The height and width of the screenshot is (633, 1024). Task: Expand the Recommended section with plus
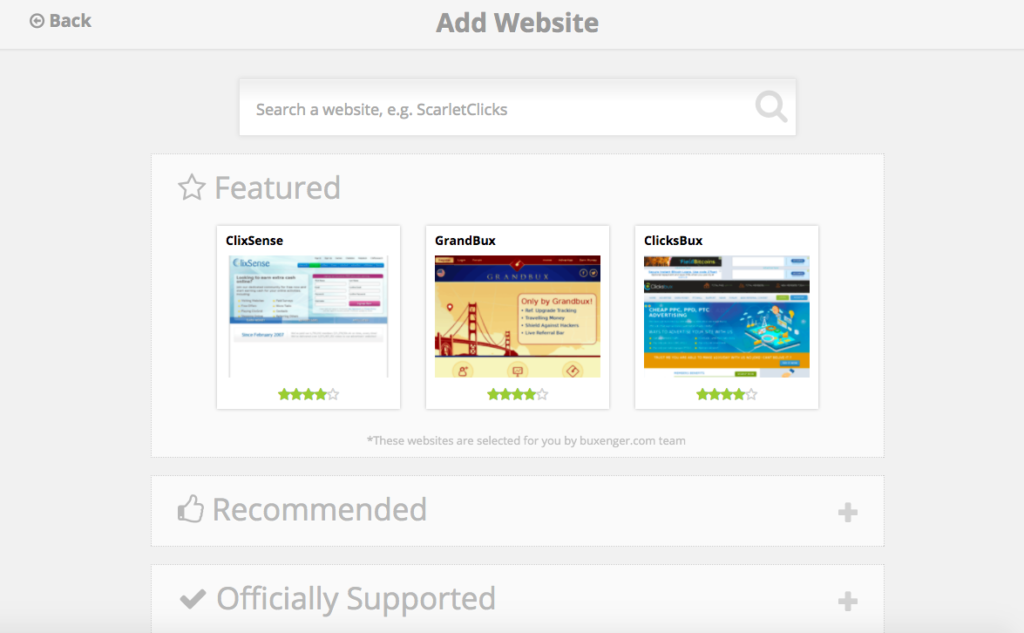848,512
